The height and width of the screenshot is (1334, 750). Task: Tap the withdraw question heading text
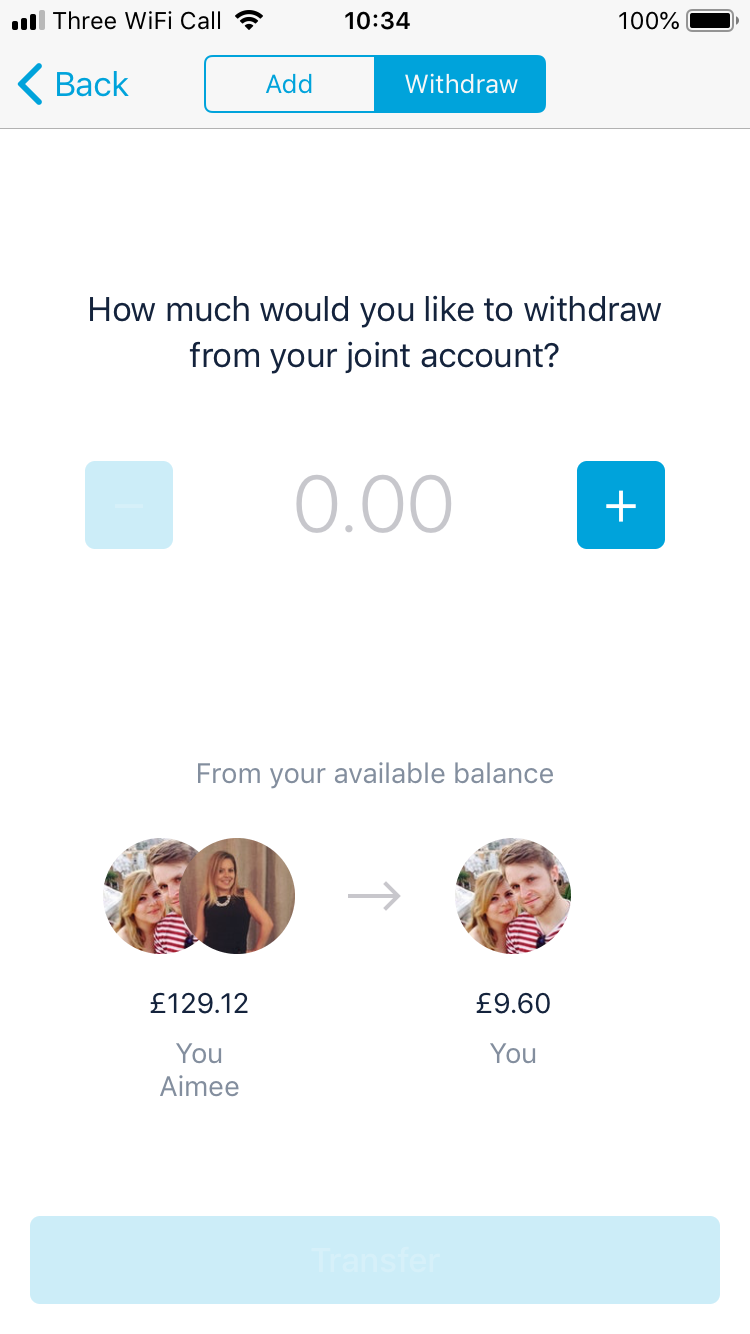tap(375, 332)
